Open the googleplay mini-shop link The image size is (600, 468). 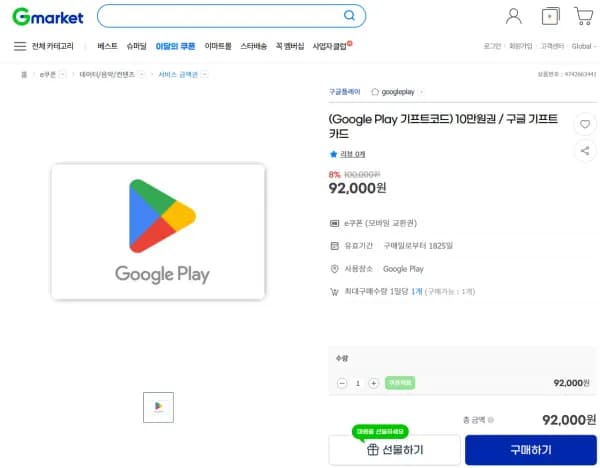coord(398,92)
